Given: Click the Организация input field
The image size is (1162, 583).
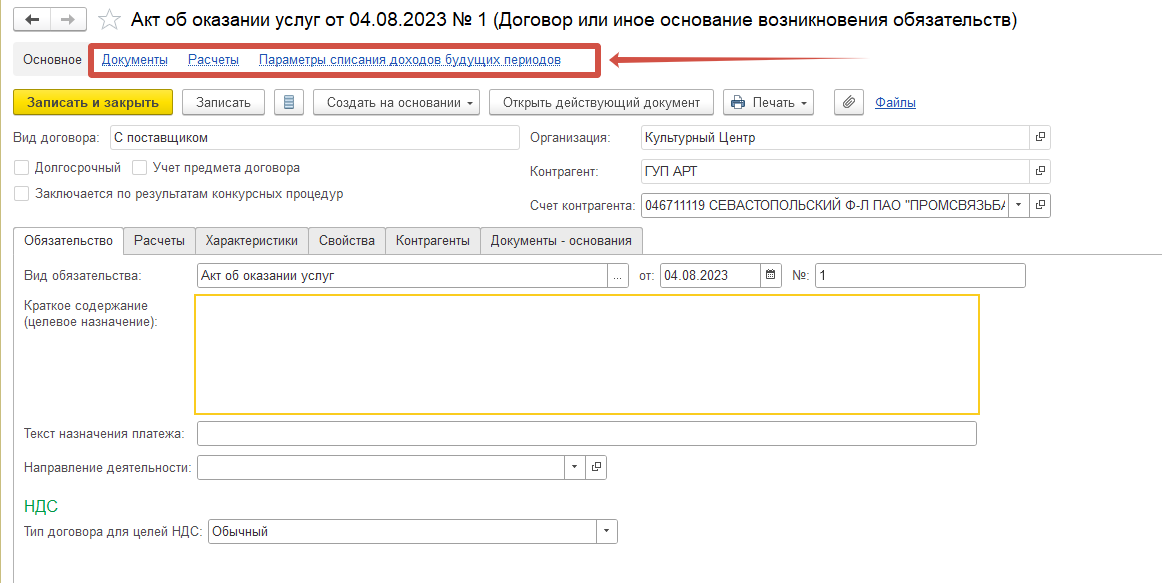Looking at the screenshot, I should pyautogui.click(x=835, y=138).
